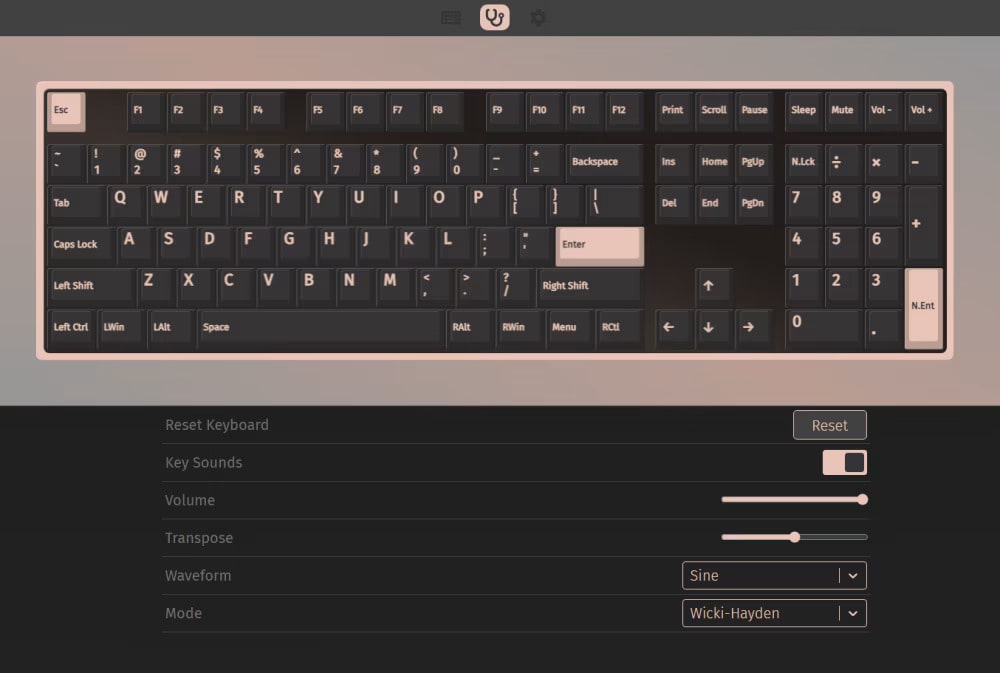
Task: Click the Transpose slider
Action: click(794, 537)
